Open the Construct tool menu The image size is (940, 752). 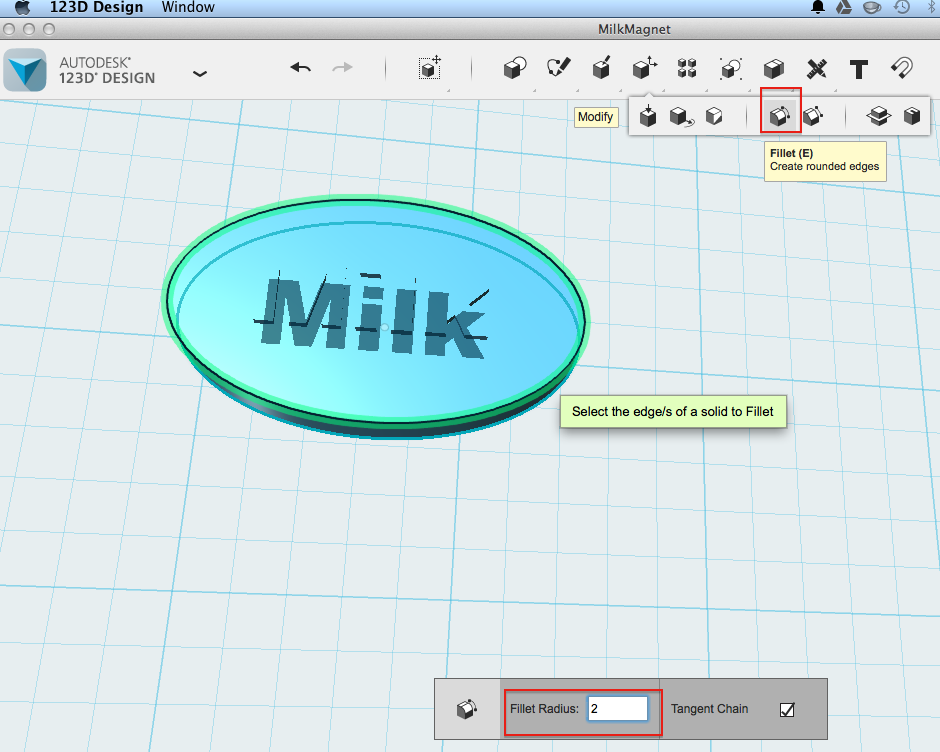point(601,68)
